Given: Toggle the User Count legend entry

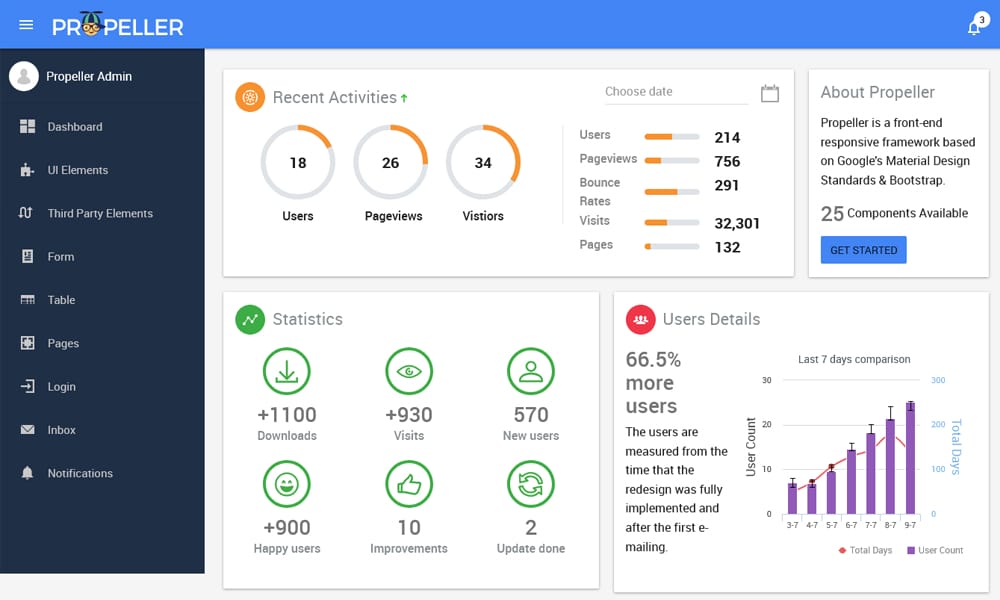Looking at the screenshot, I should click(935, 550).
